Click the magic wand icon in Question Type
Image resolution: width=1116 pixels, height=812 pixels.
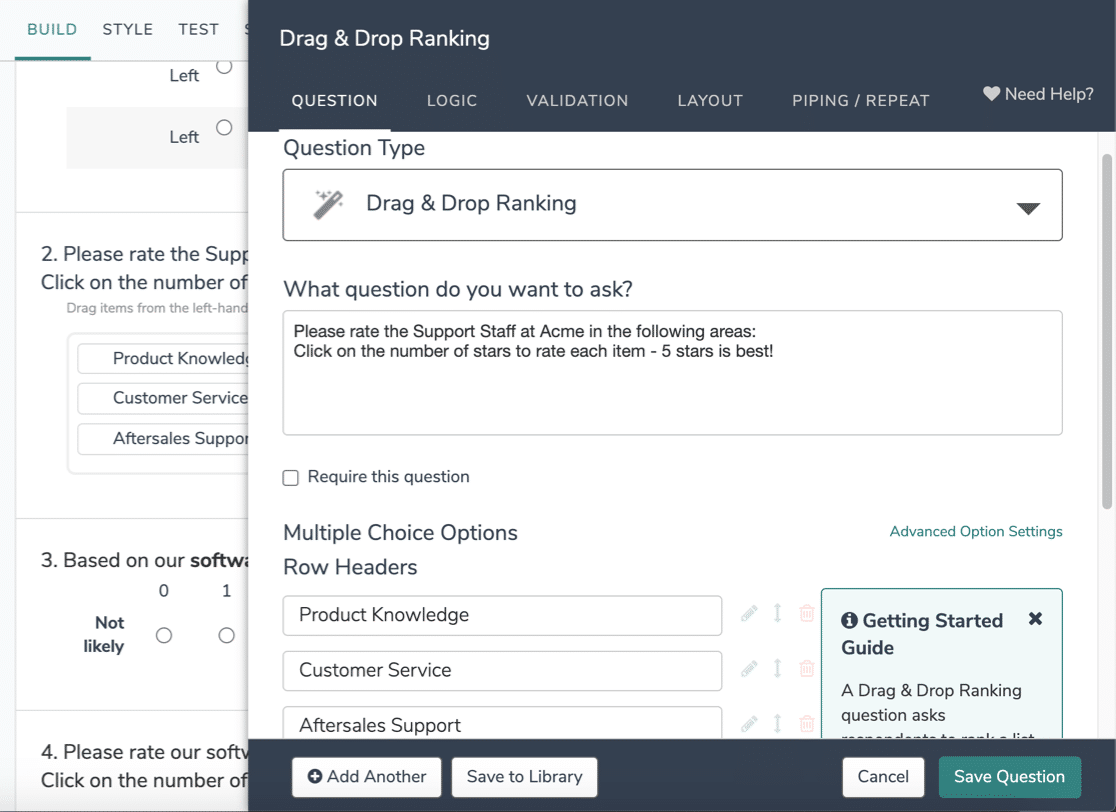coord(328,204)
